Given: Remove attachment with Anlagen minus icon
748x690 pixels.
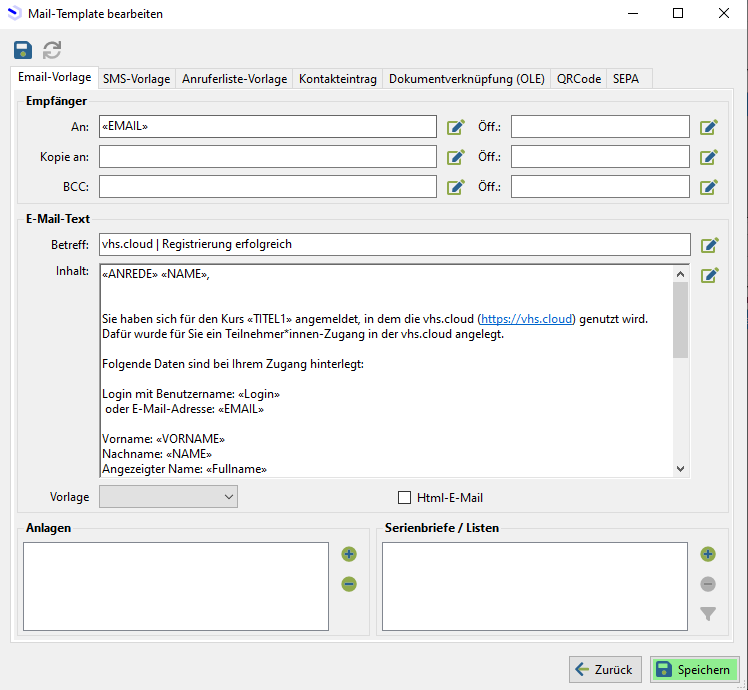Looking at the screenshot, I should (349, 584).
